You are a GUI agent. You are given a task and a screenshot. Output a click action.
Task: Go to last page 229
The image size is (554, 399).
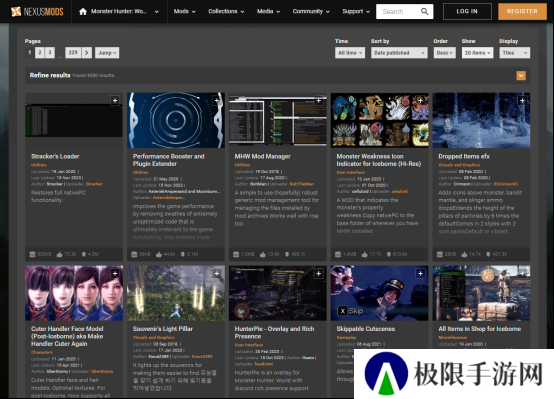coord(73,53)
